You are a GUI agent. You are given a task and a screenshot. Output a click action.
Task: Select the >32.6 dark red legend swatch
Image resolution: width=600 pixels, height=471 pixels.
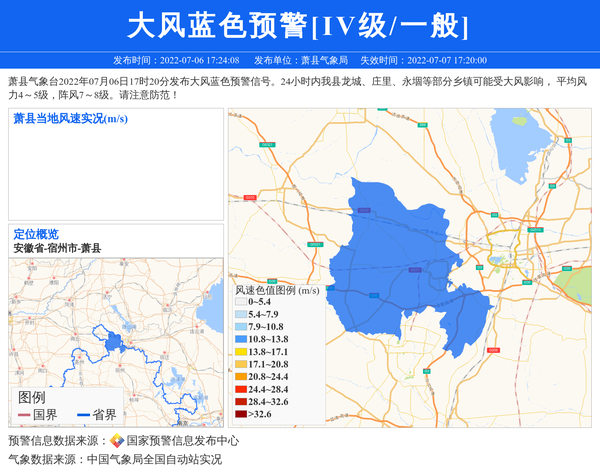pos(240,414)
